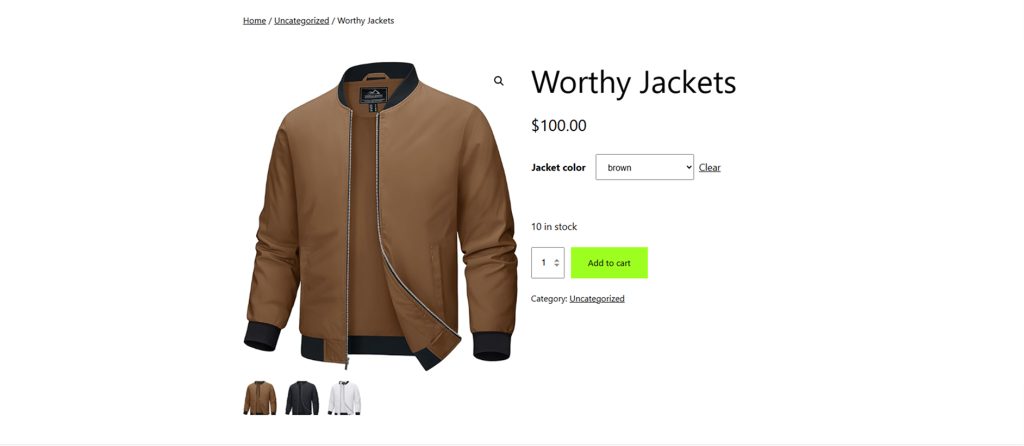Open the Jacket color dropdown showing brown

(x=645, y=167)
